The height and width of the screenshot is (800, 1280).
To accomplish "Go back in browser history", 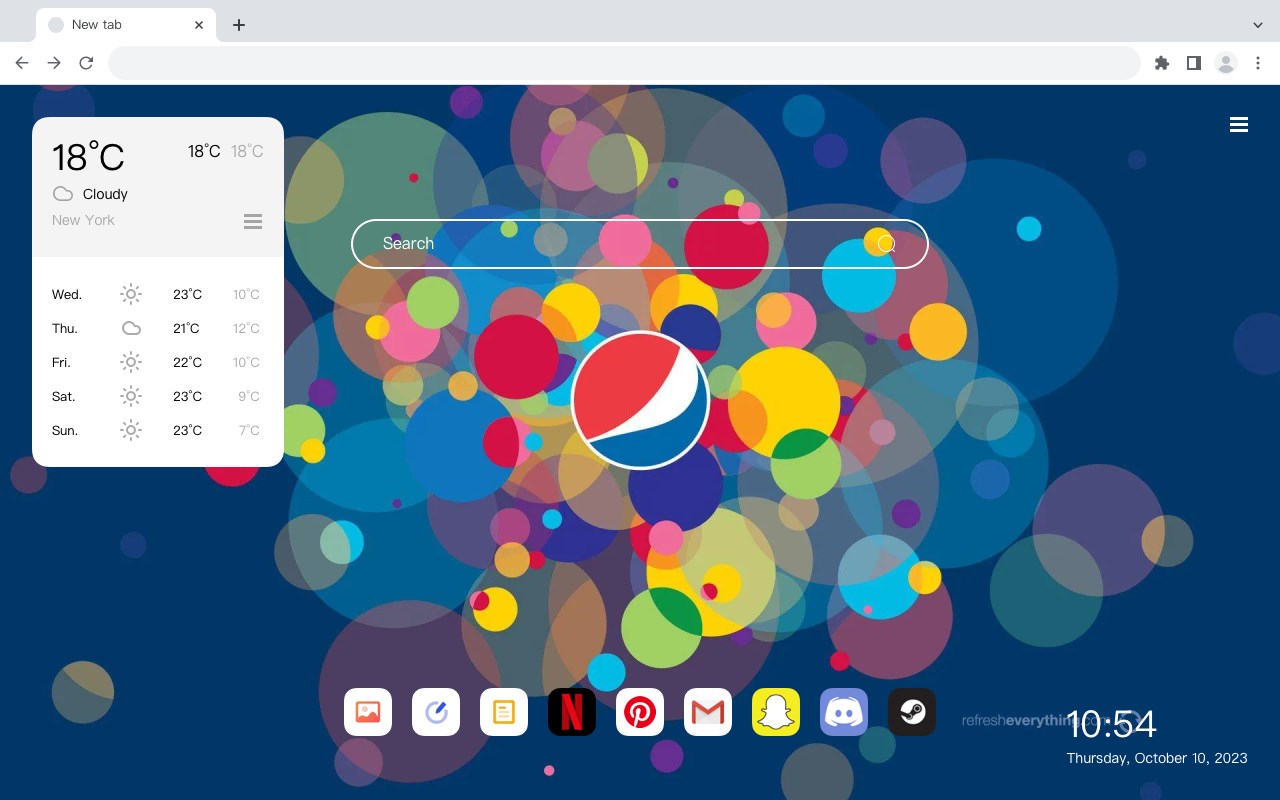I will point(22,63).
